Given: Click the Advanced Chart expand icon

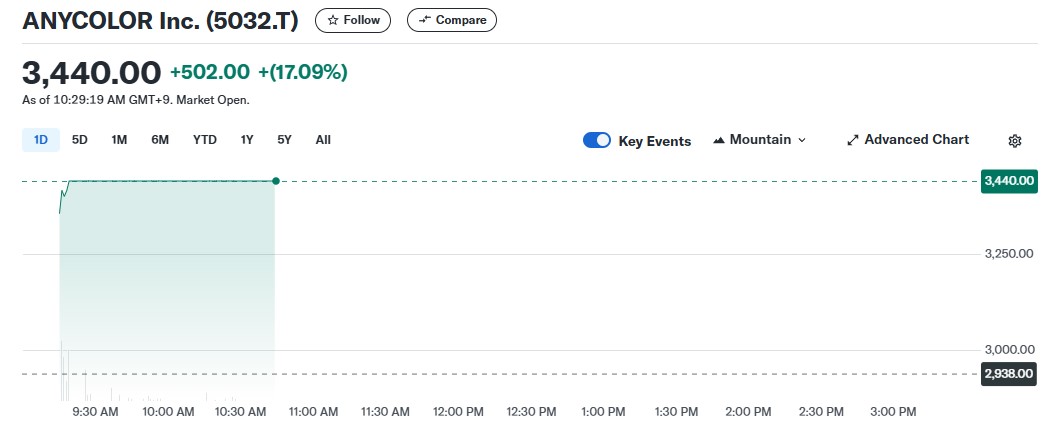Looking at the screenshot, I should 853,140.
